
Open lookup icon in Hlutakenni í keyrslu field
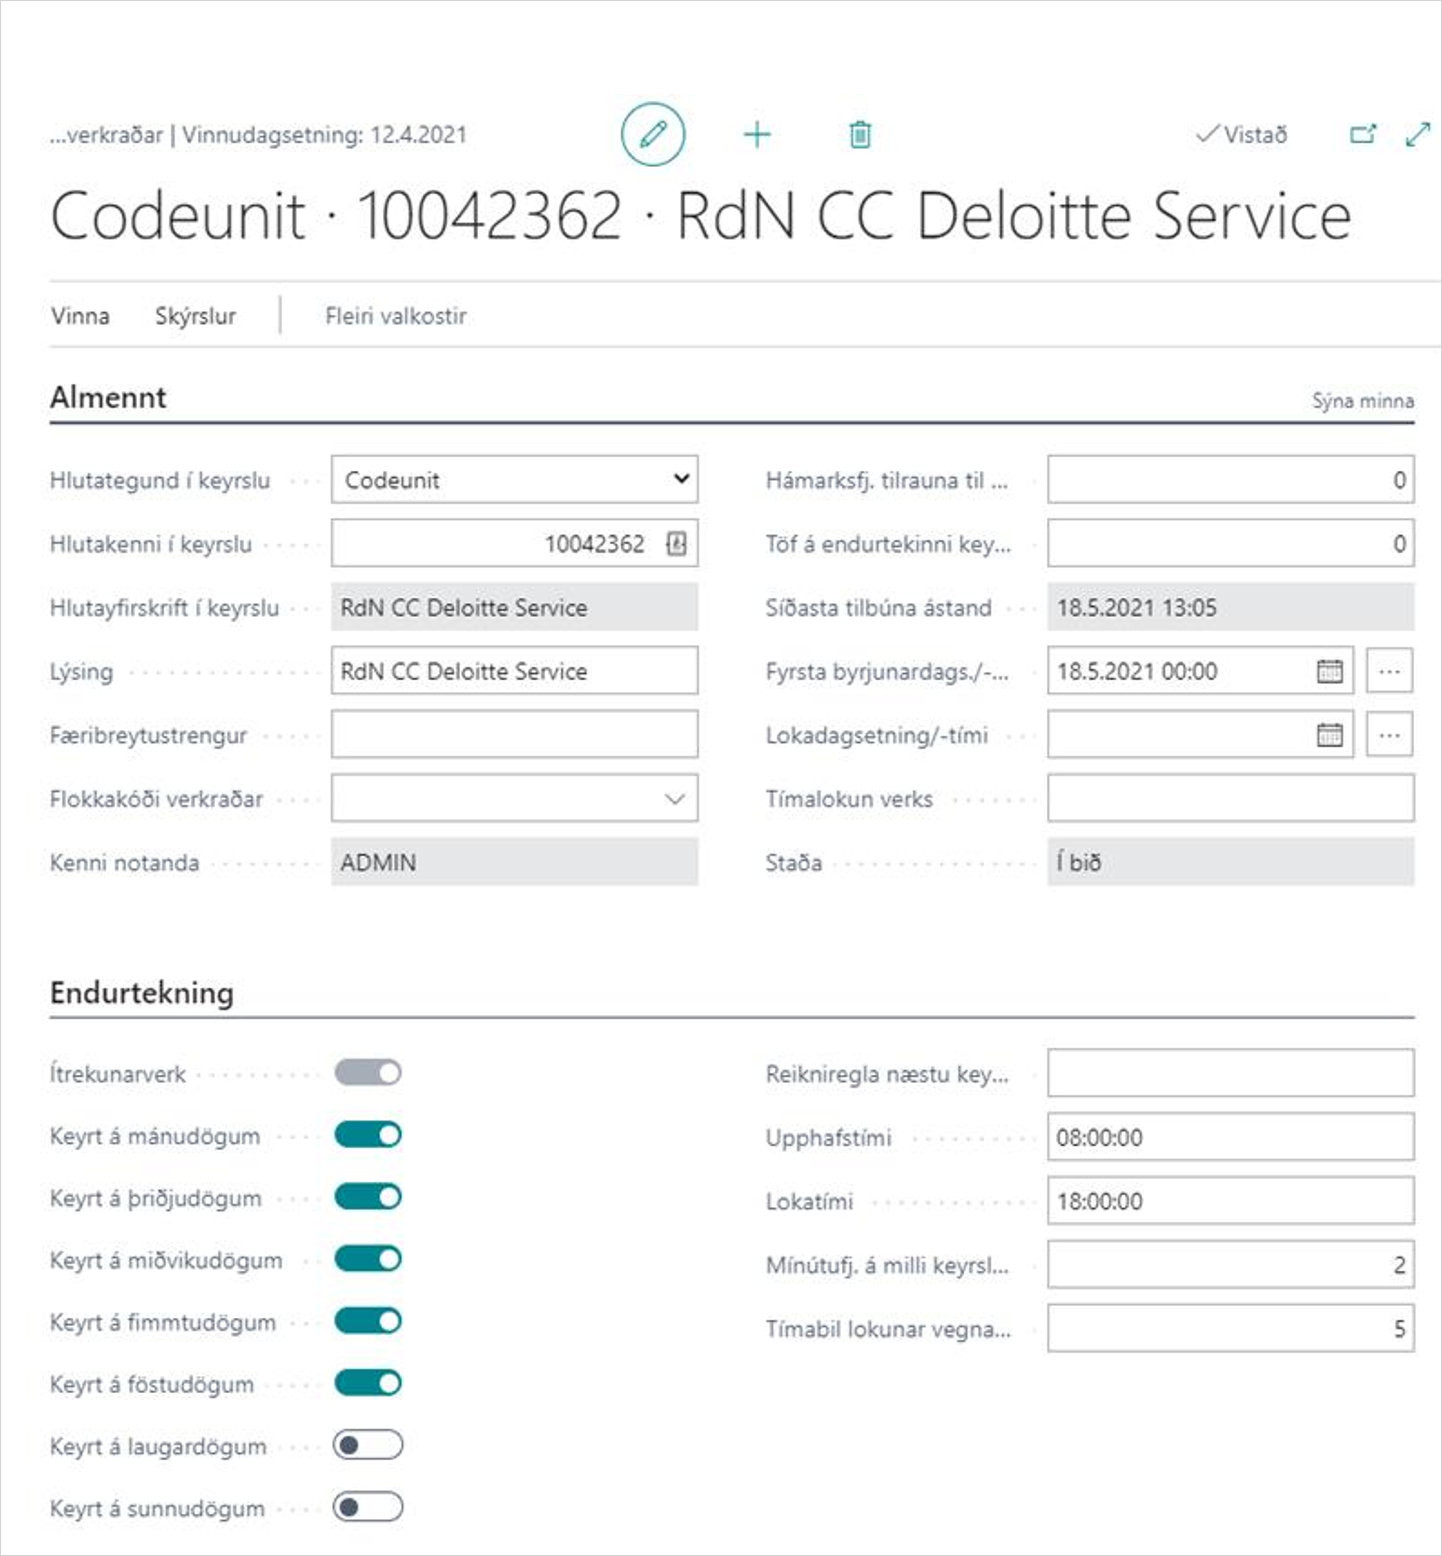click(x=676, y=543)
